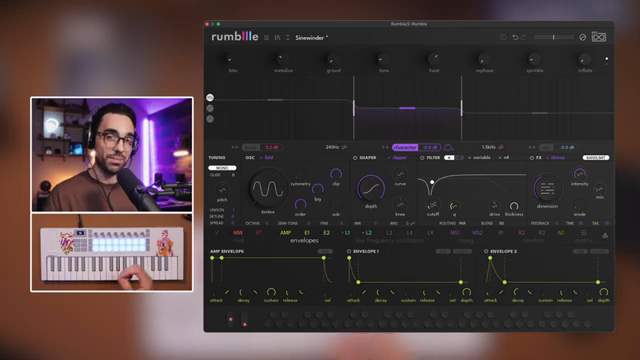
Task: Click the undo arrow icon
Action: 515,37
